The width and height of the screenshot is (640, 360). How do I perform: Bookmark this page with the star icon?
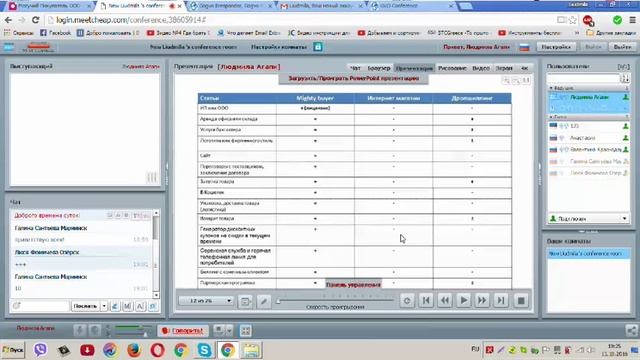click(573, 20)
